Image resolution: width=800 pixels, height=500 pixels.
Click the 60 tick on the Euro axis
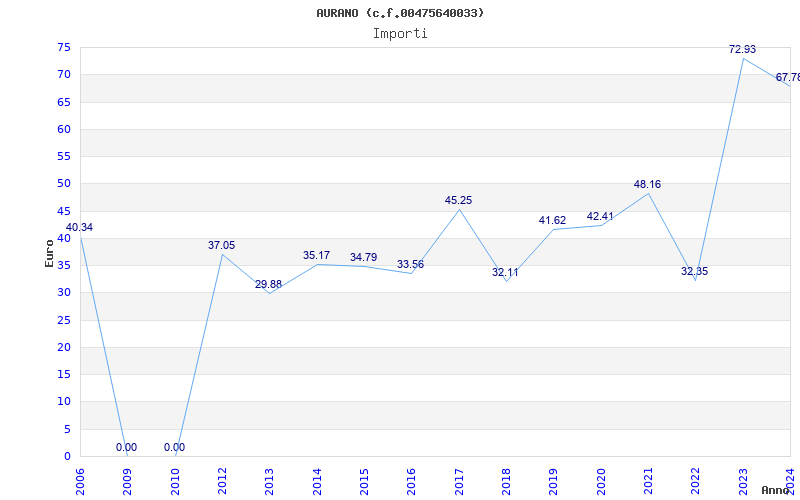tap(64, 129)
